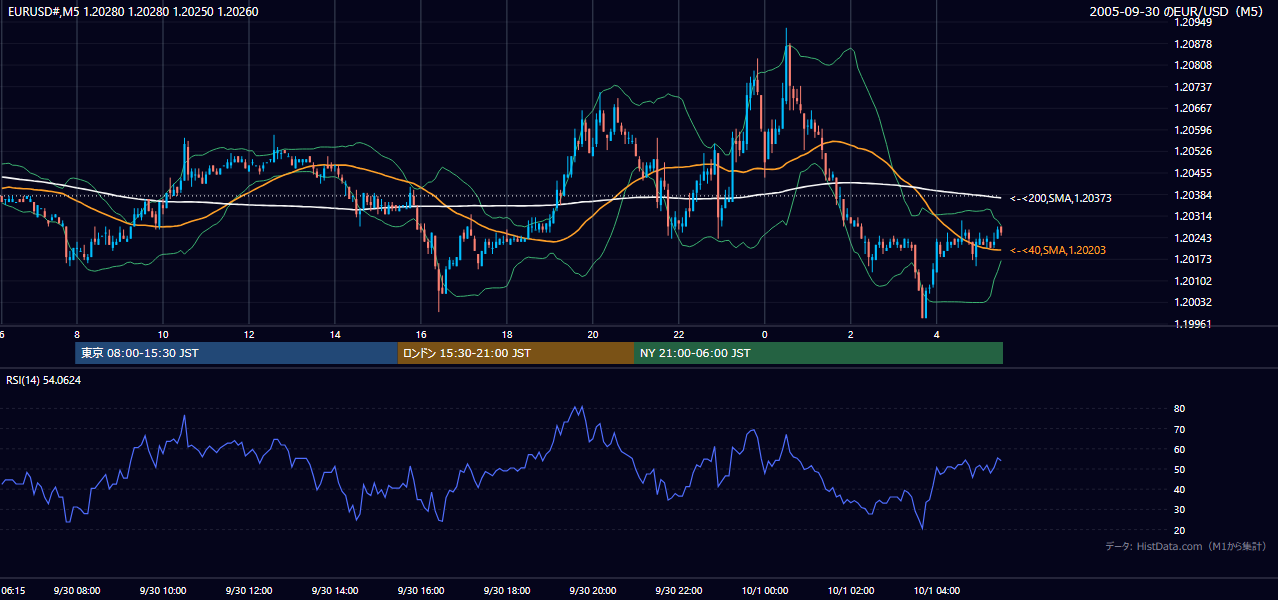Click the 9/30 14:00 time label
Image resolution: width=1278 pixels, height=600 pixels.
point(335,591)
